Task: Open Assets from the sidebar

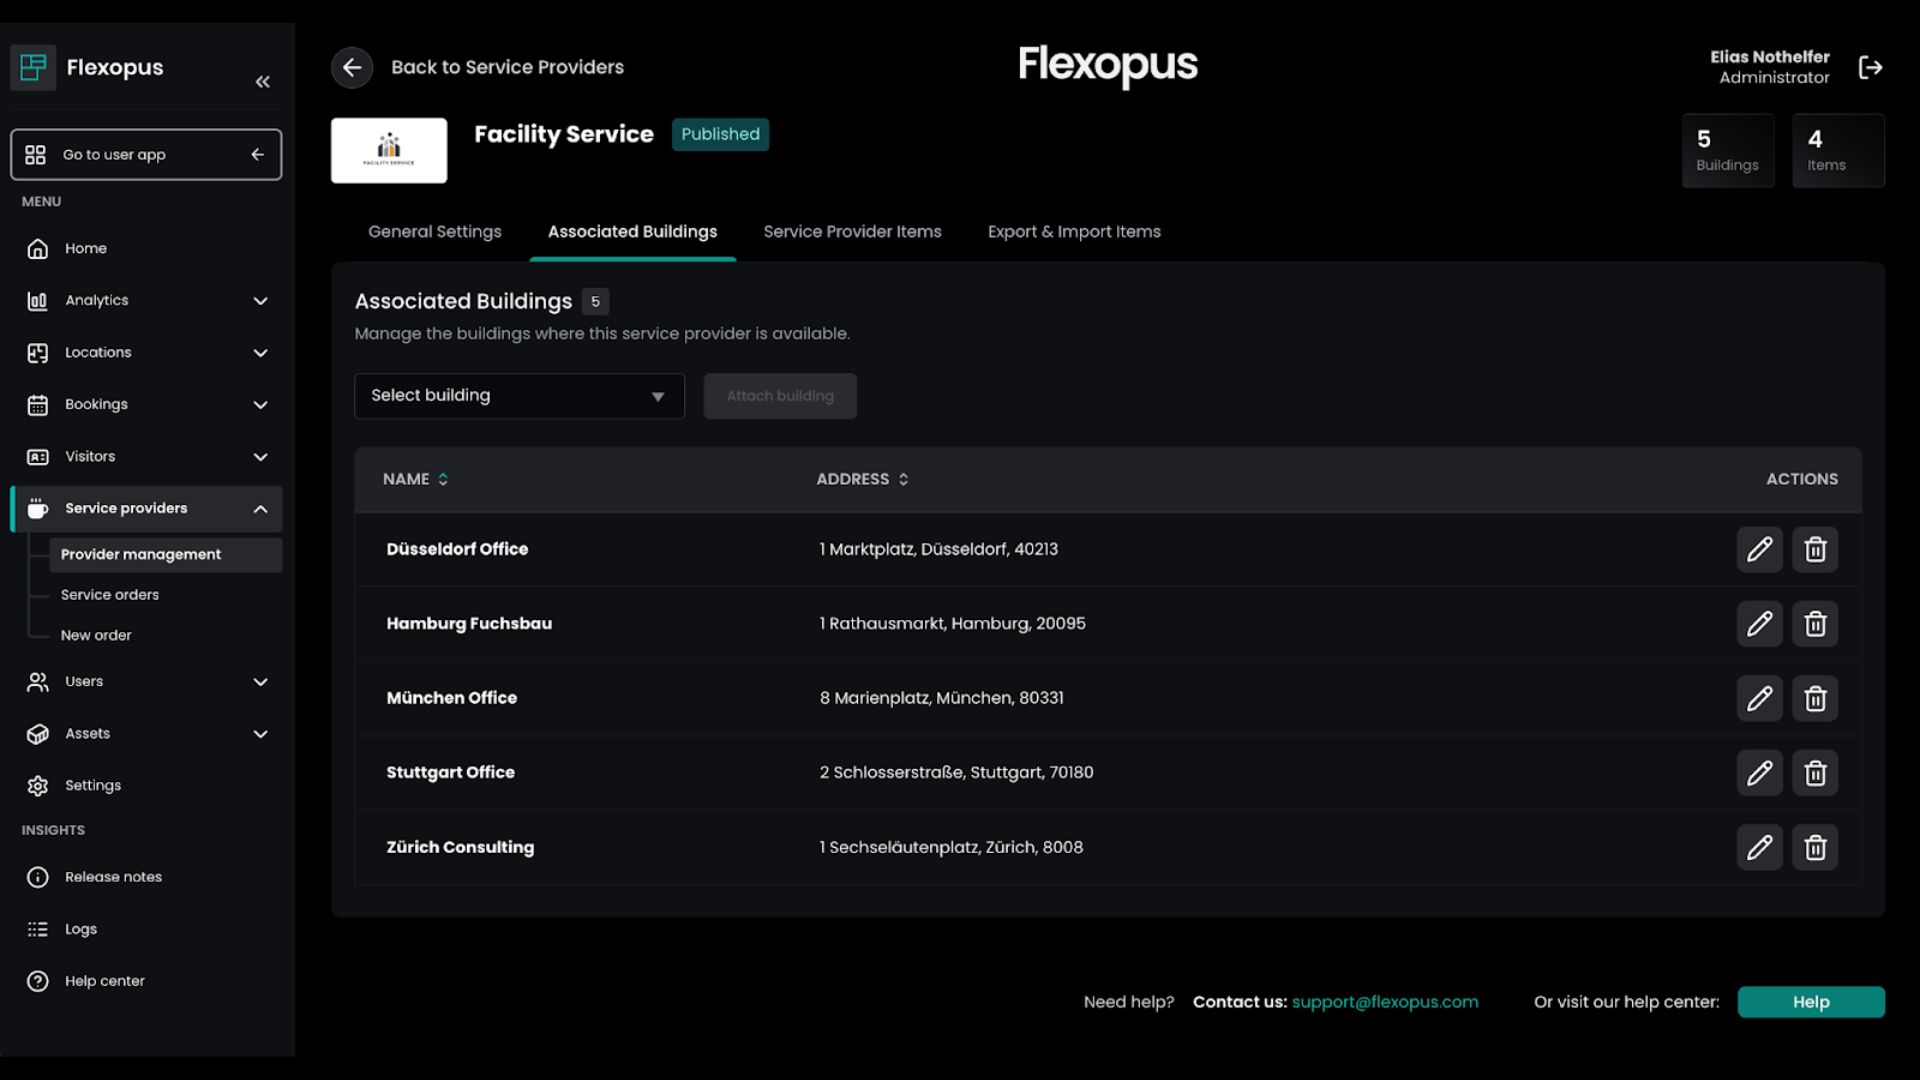Action: tap(87, 733)
